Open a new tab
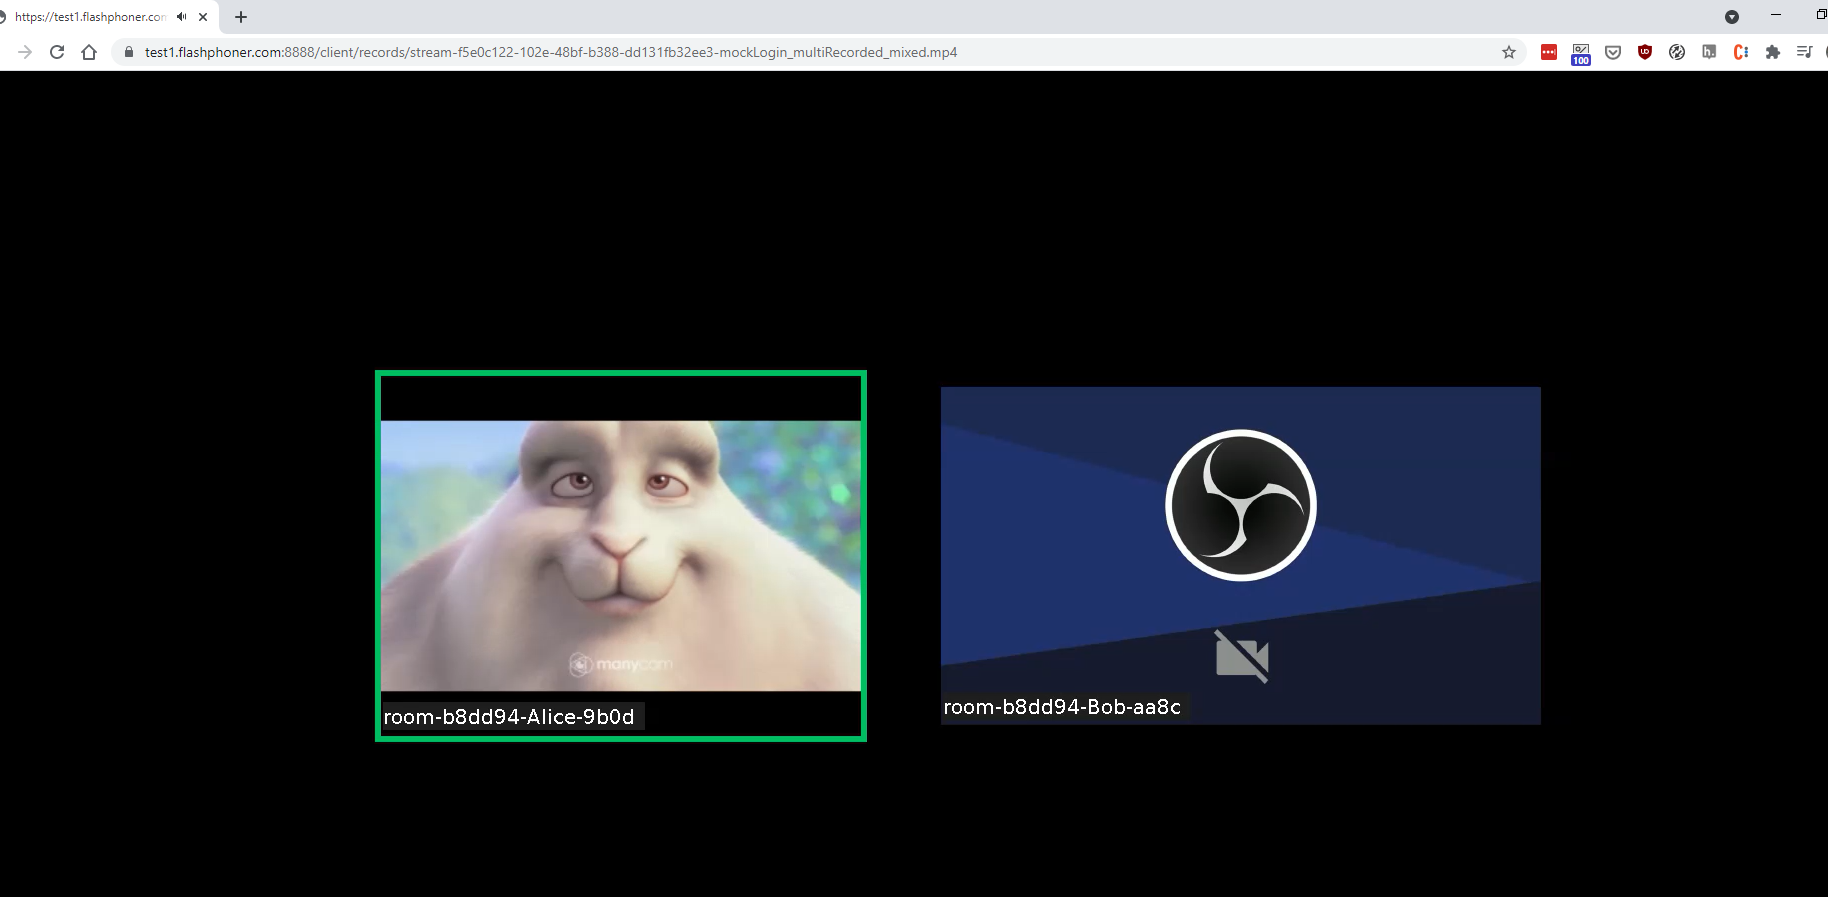The height and width of the screenshot is (897, 1828). [x=241, y=17]
